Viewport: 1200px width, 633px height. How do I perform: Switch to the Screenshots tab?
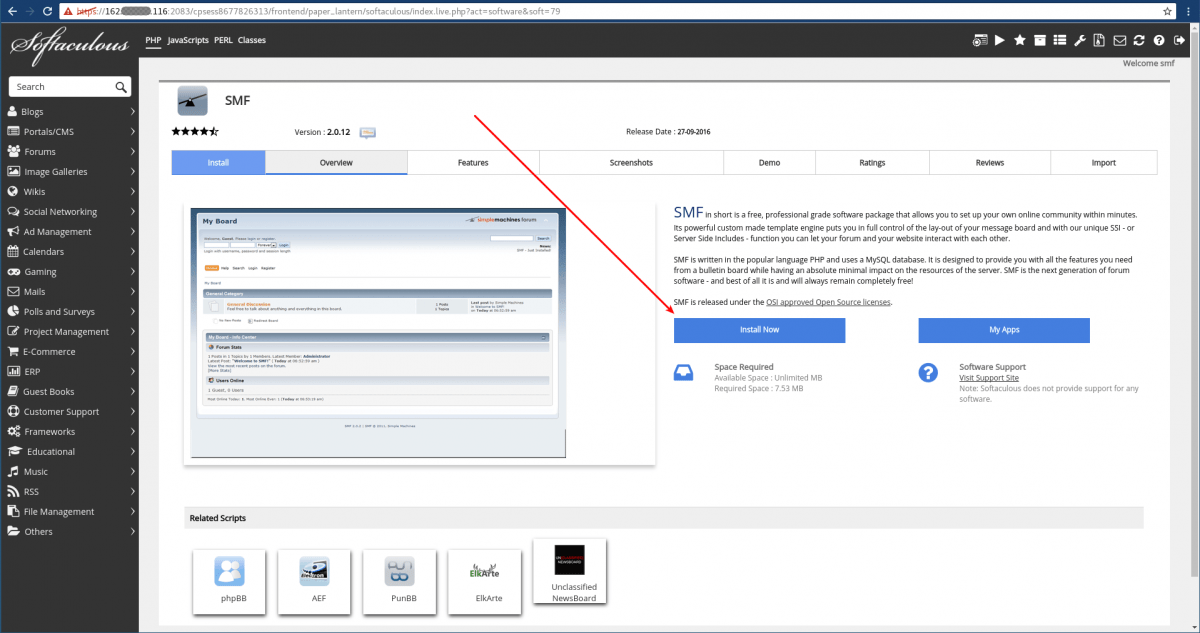632,162
